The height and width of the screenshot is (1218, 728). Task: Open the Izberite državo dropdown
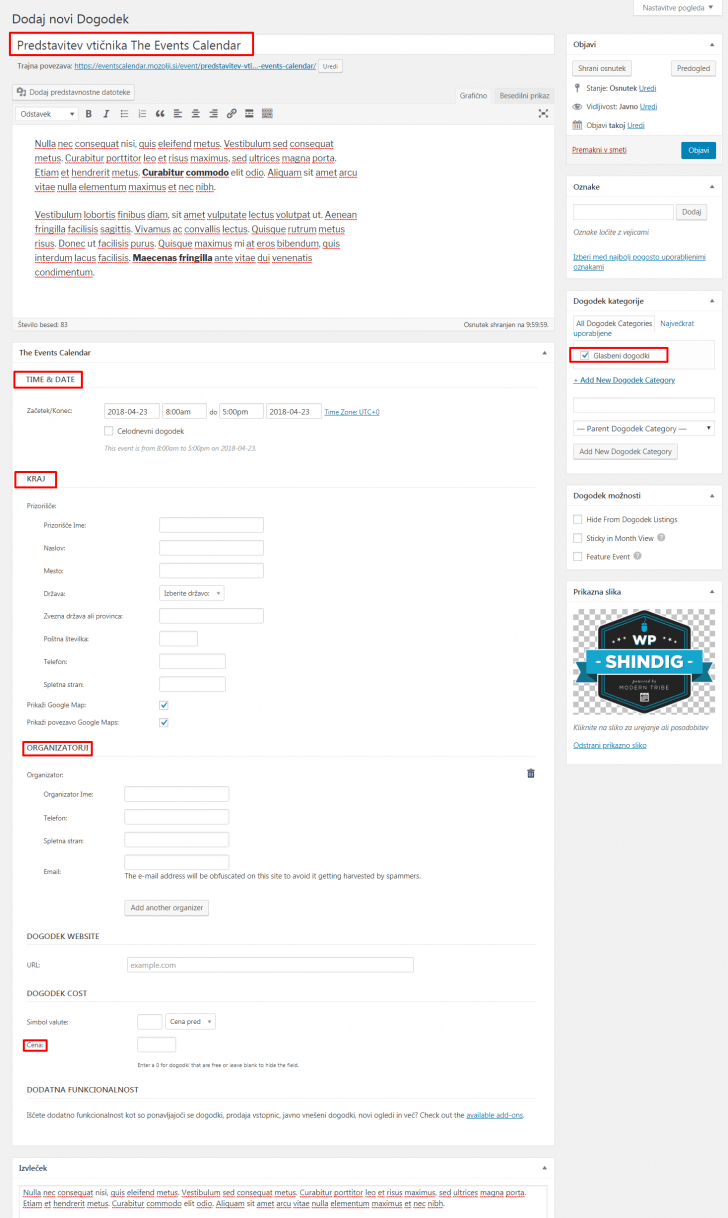click(192, 593)
